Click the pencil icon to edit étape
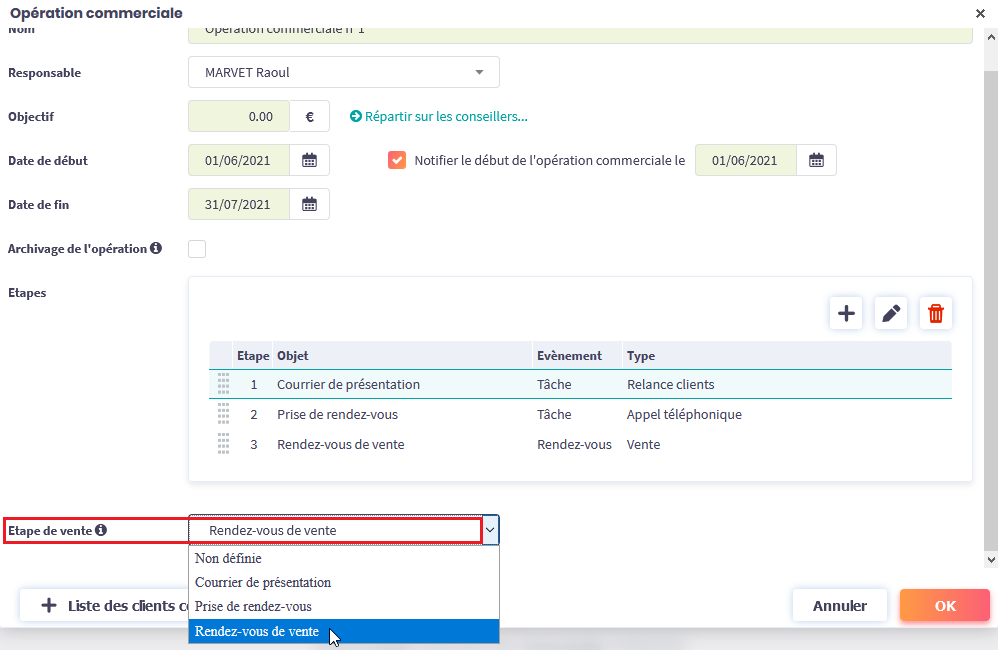 [890, 313]
